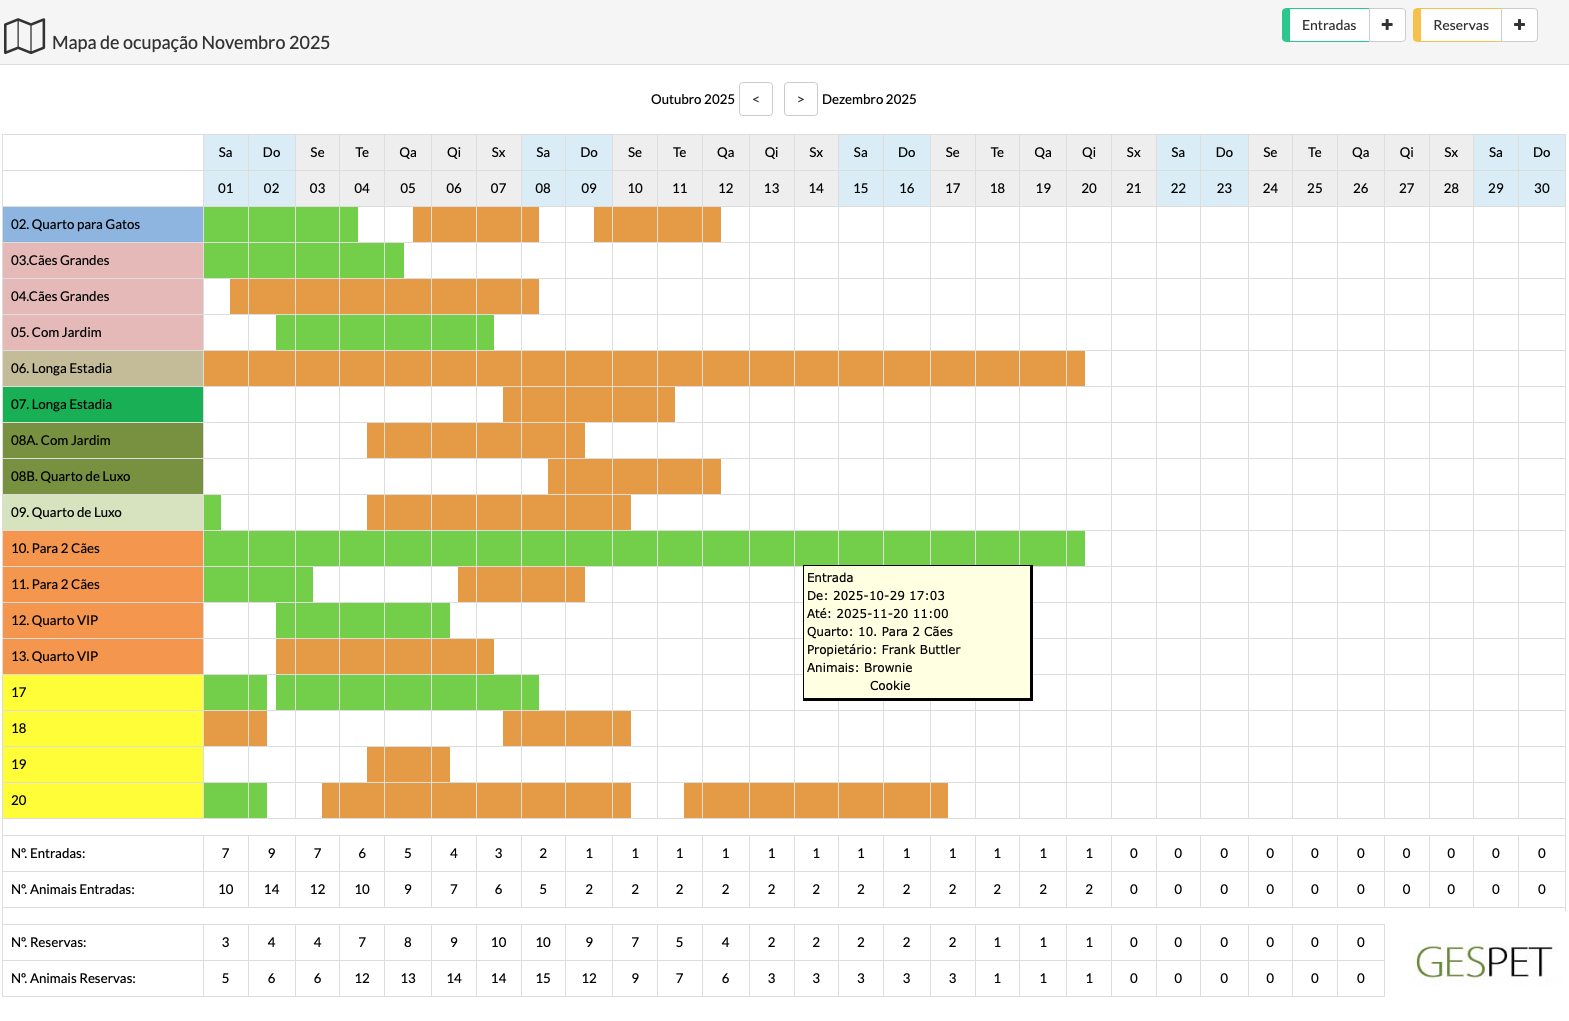The image size is (1569, 1021).
Task: Click the green entry bar in 12. Quarto VIP
Action: pos(362,621)
